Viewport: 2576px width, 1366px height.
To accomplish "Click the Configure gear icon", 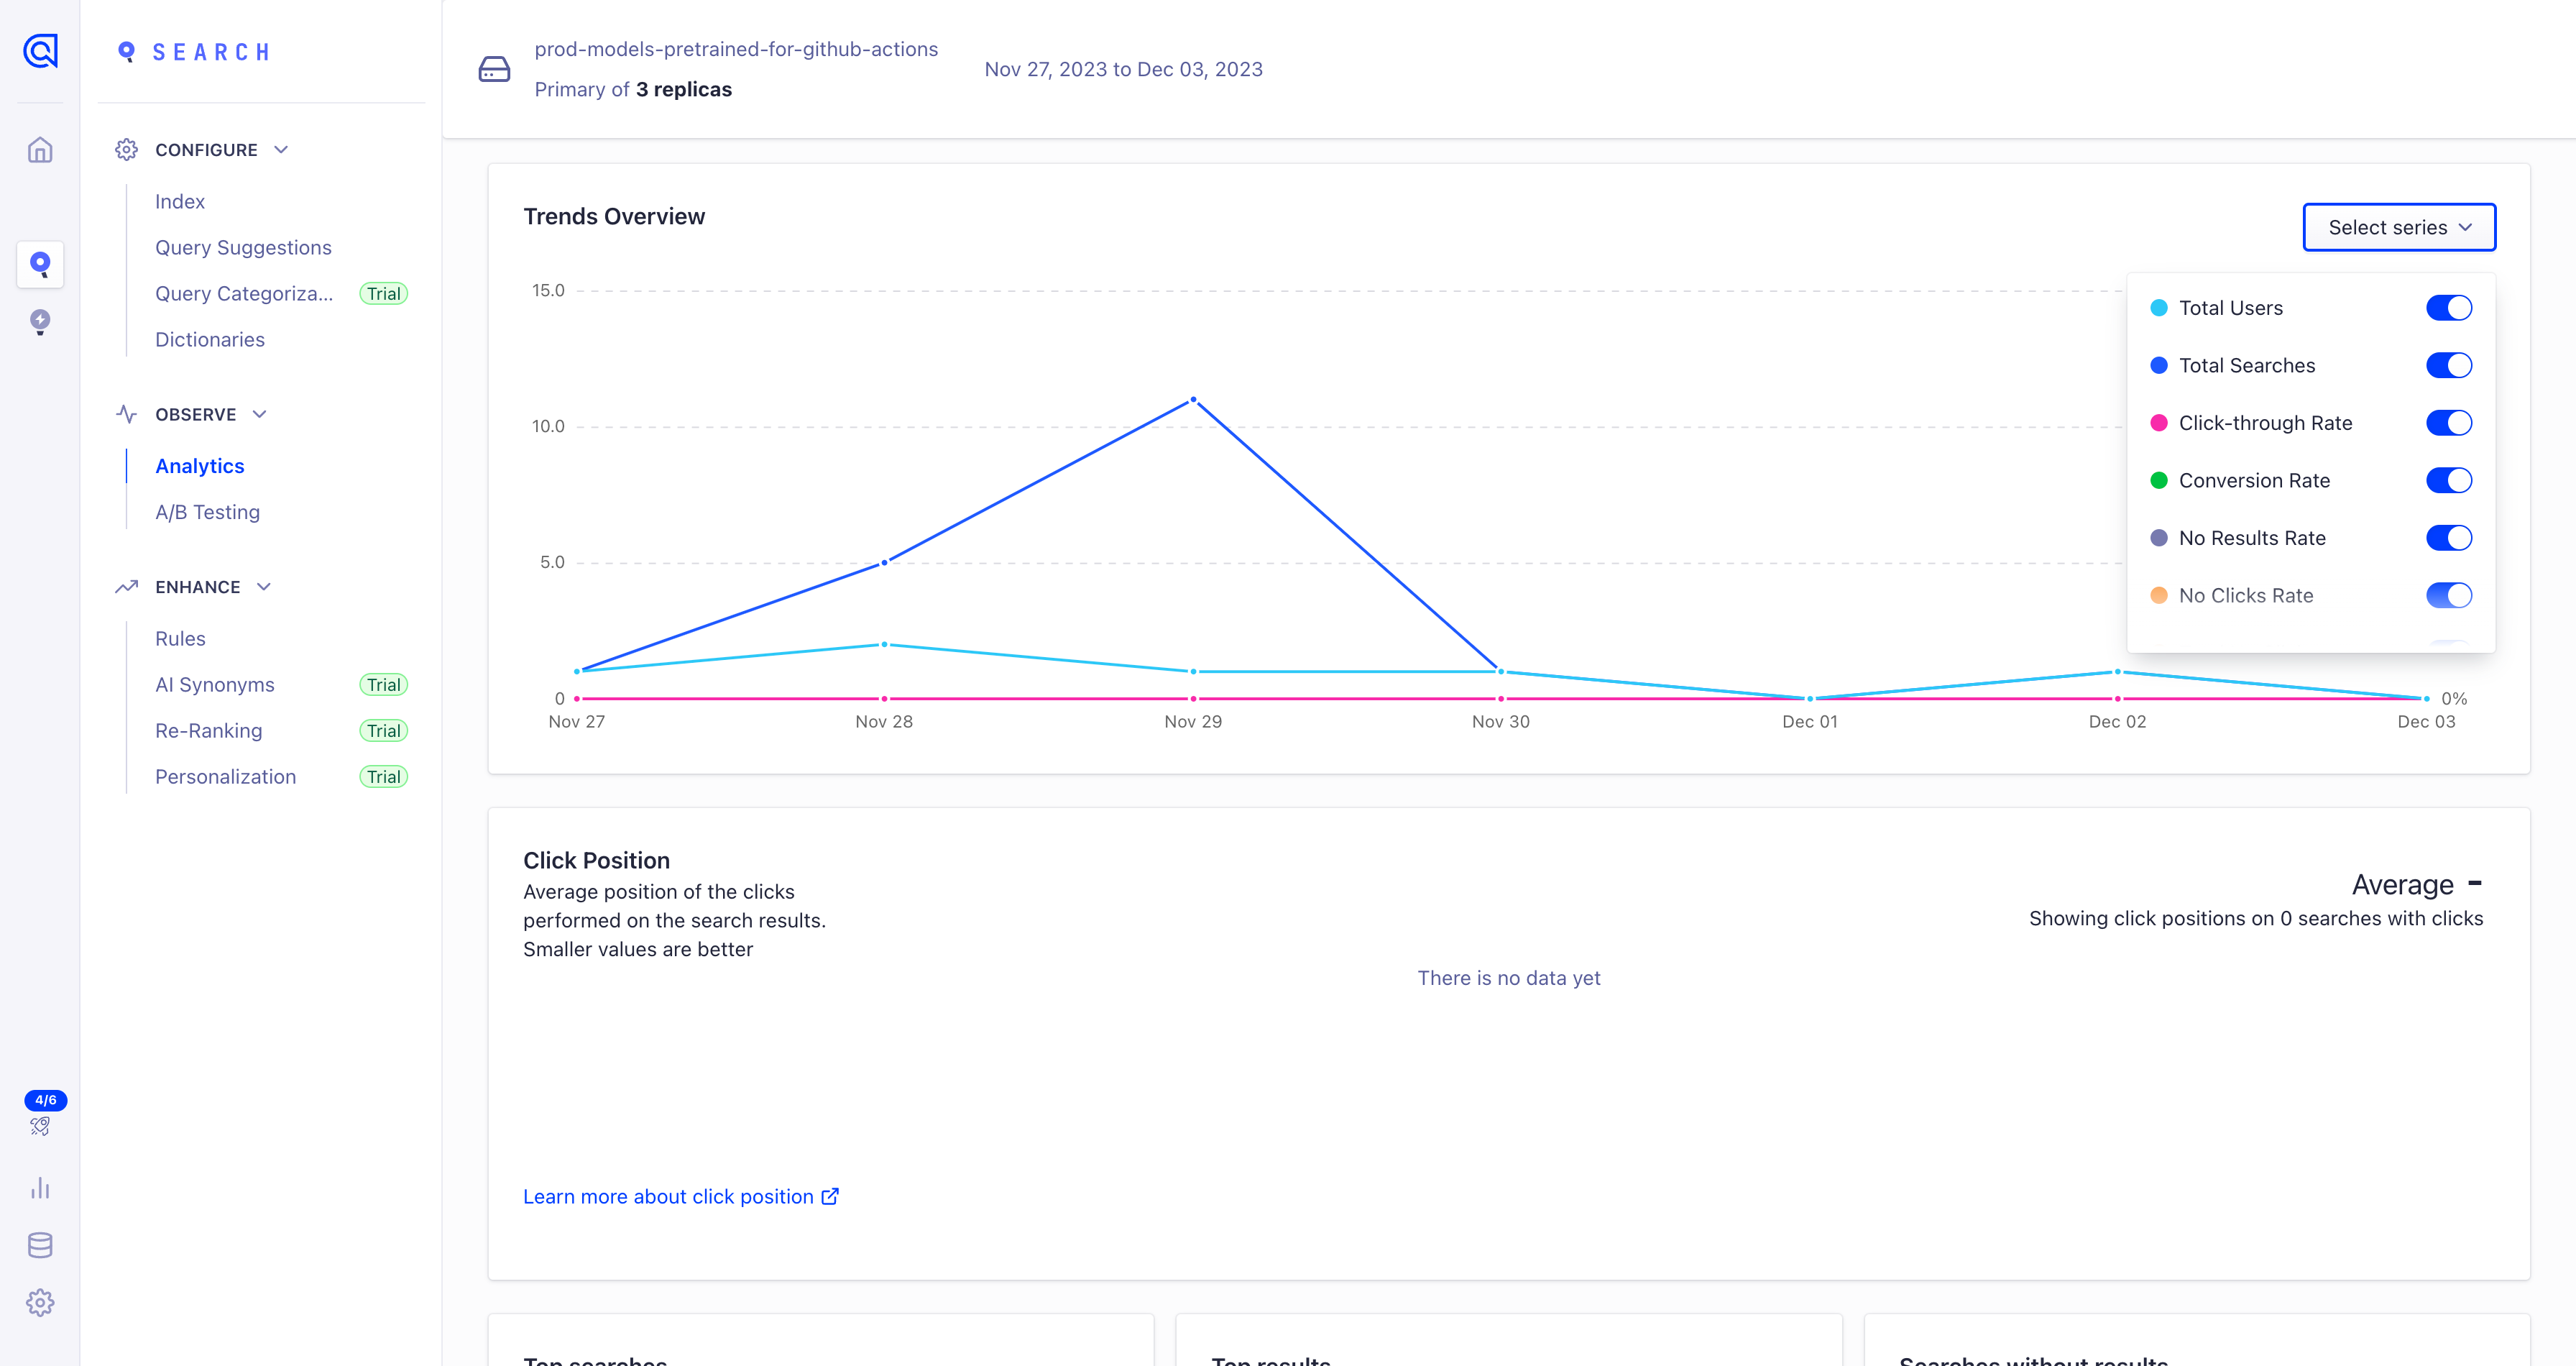I will click(126, 149).
